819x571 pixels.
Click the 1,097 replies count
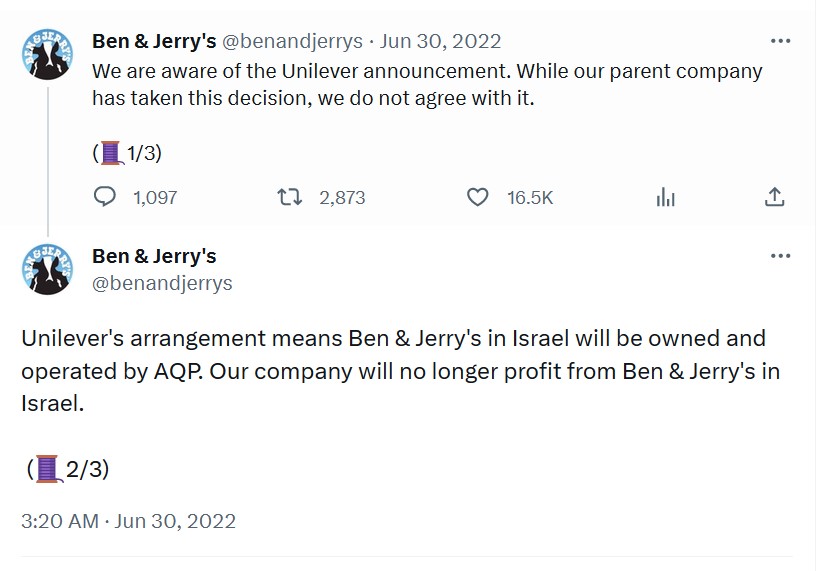[x=155, y=198]
